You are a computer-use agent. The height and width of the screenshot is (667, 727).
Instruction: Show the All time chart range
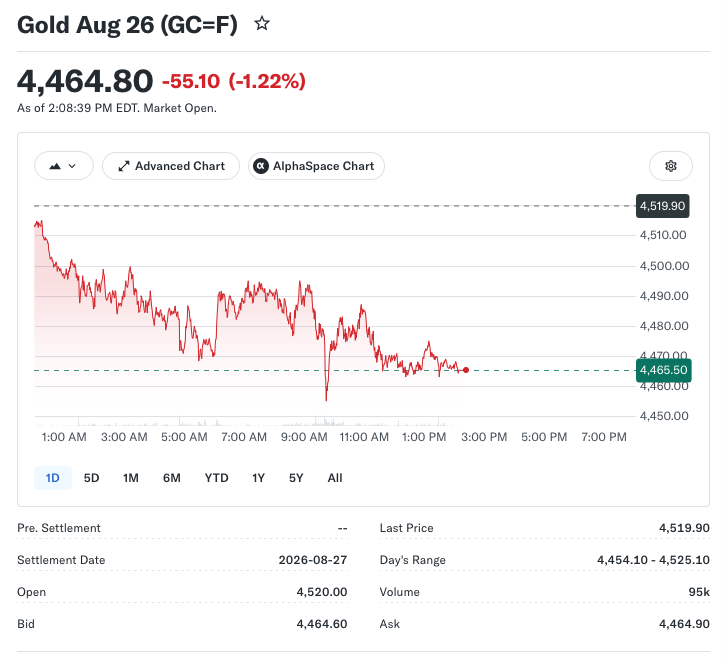coord(335,478)
